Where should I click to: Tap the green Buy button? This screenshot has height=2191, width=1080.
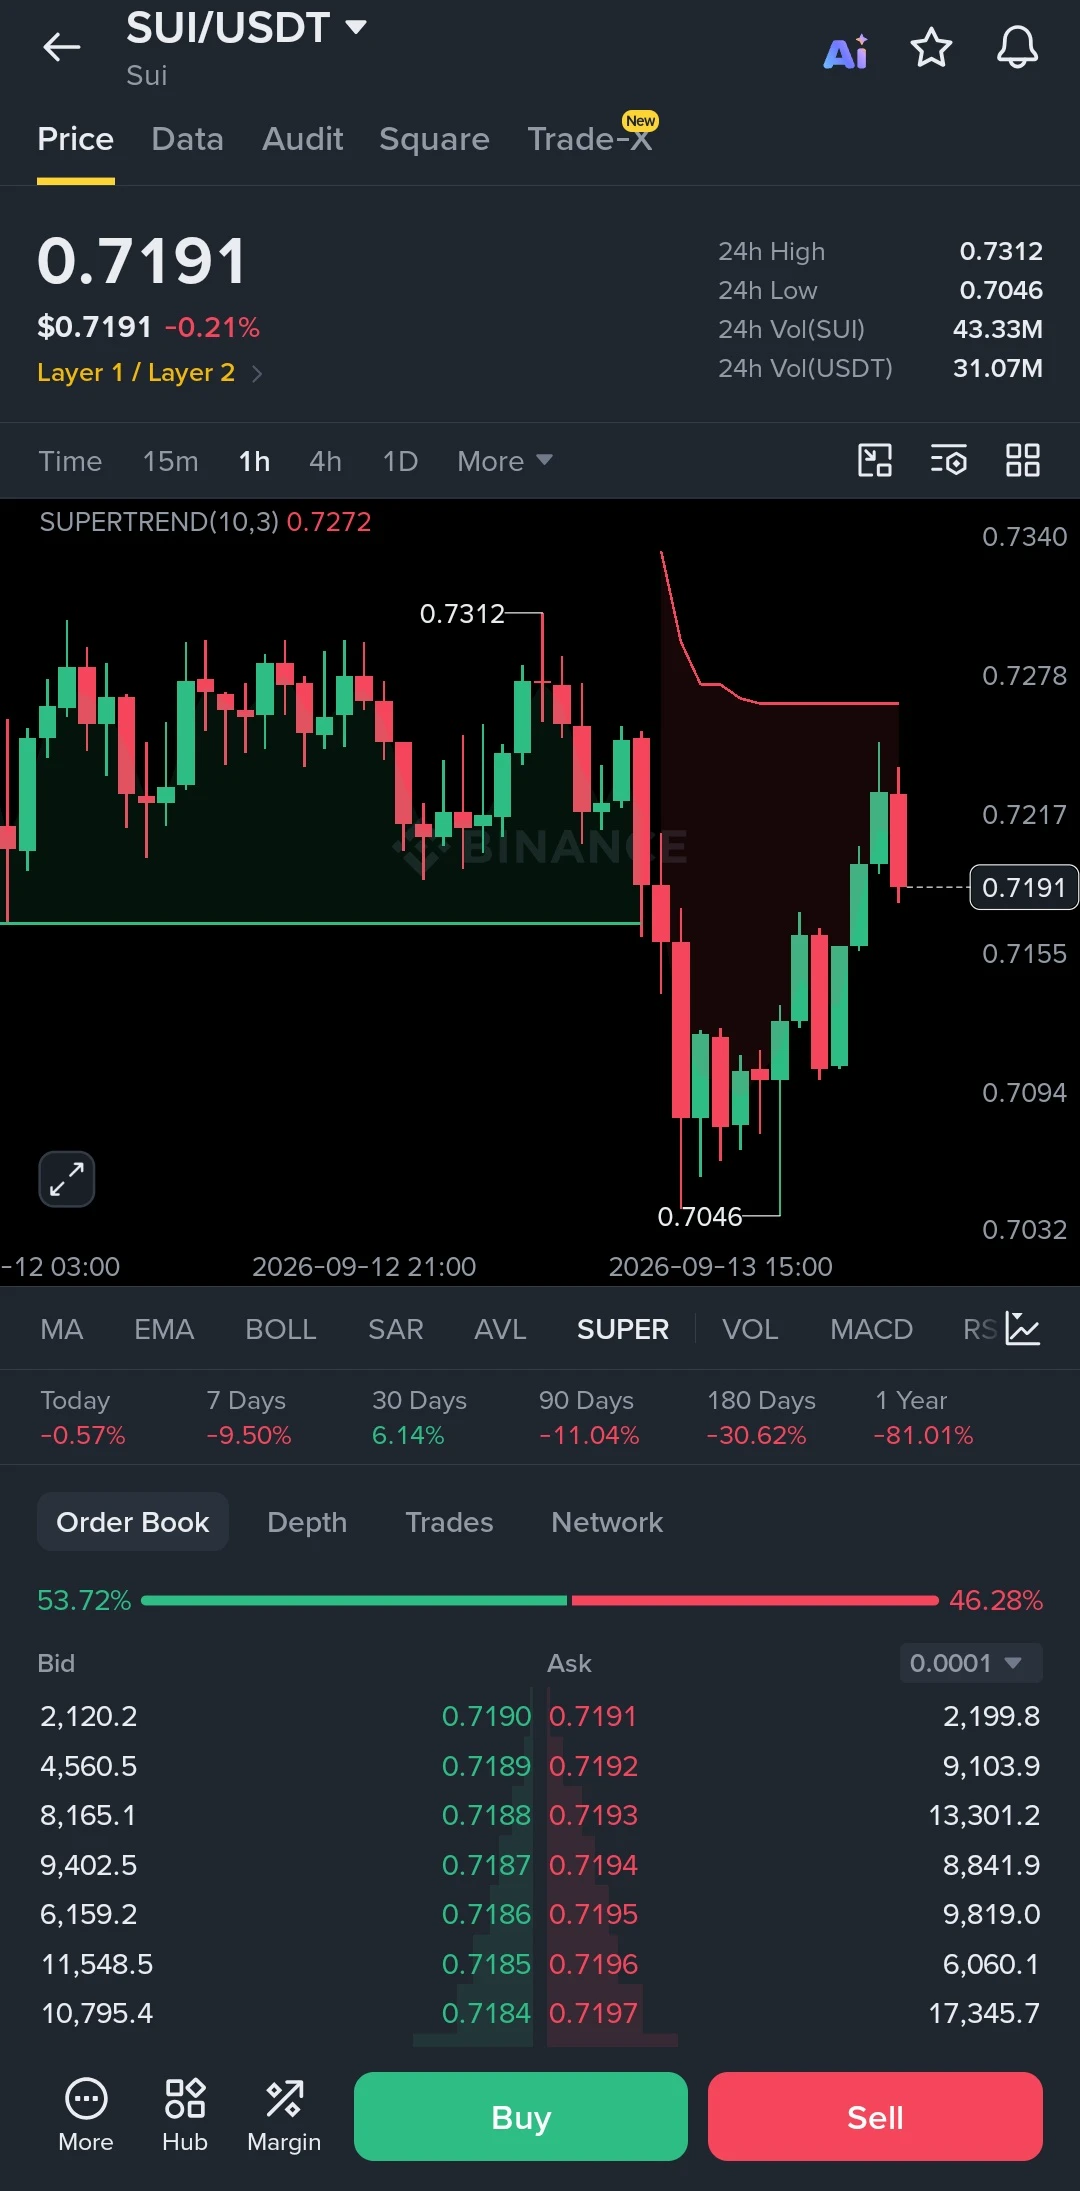521,2116
